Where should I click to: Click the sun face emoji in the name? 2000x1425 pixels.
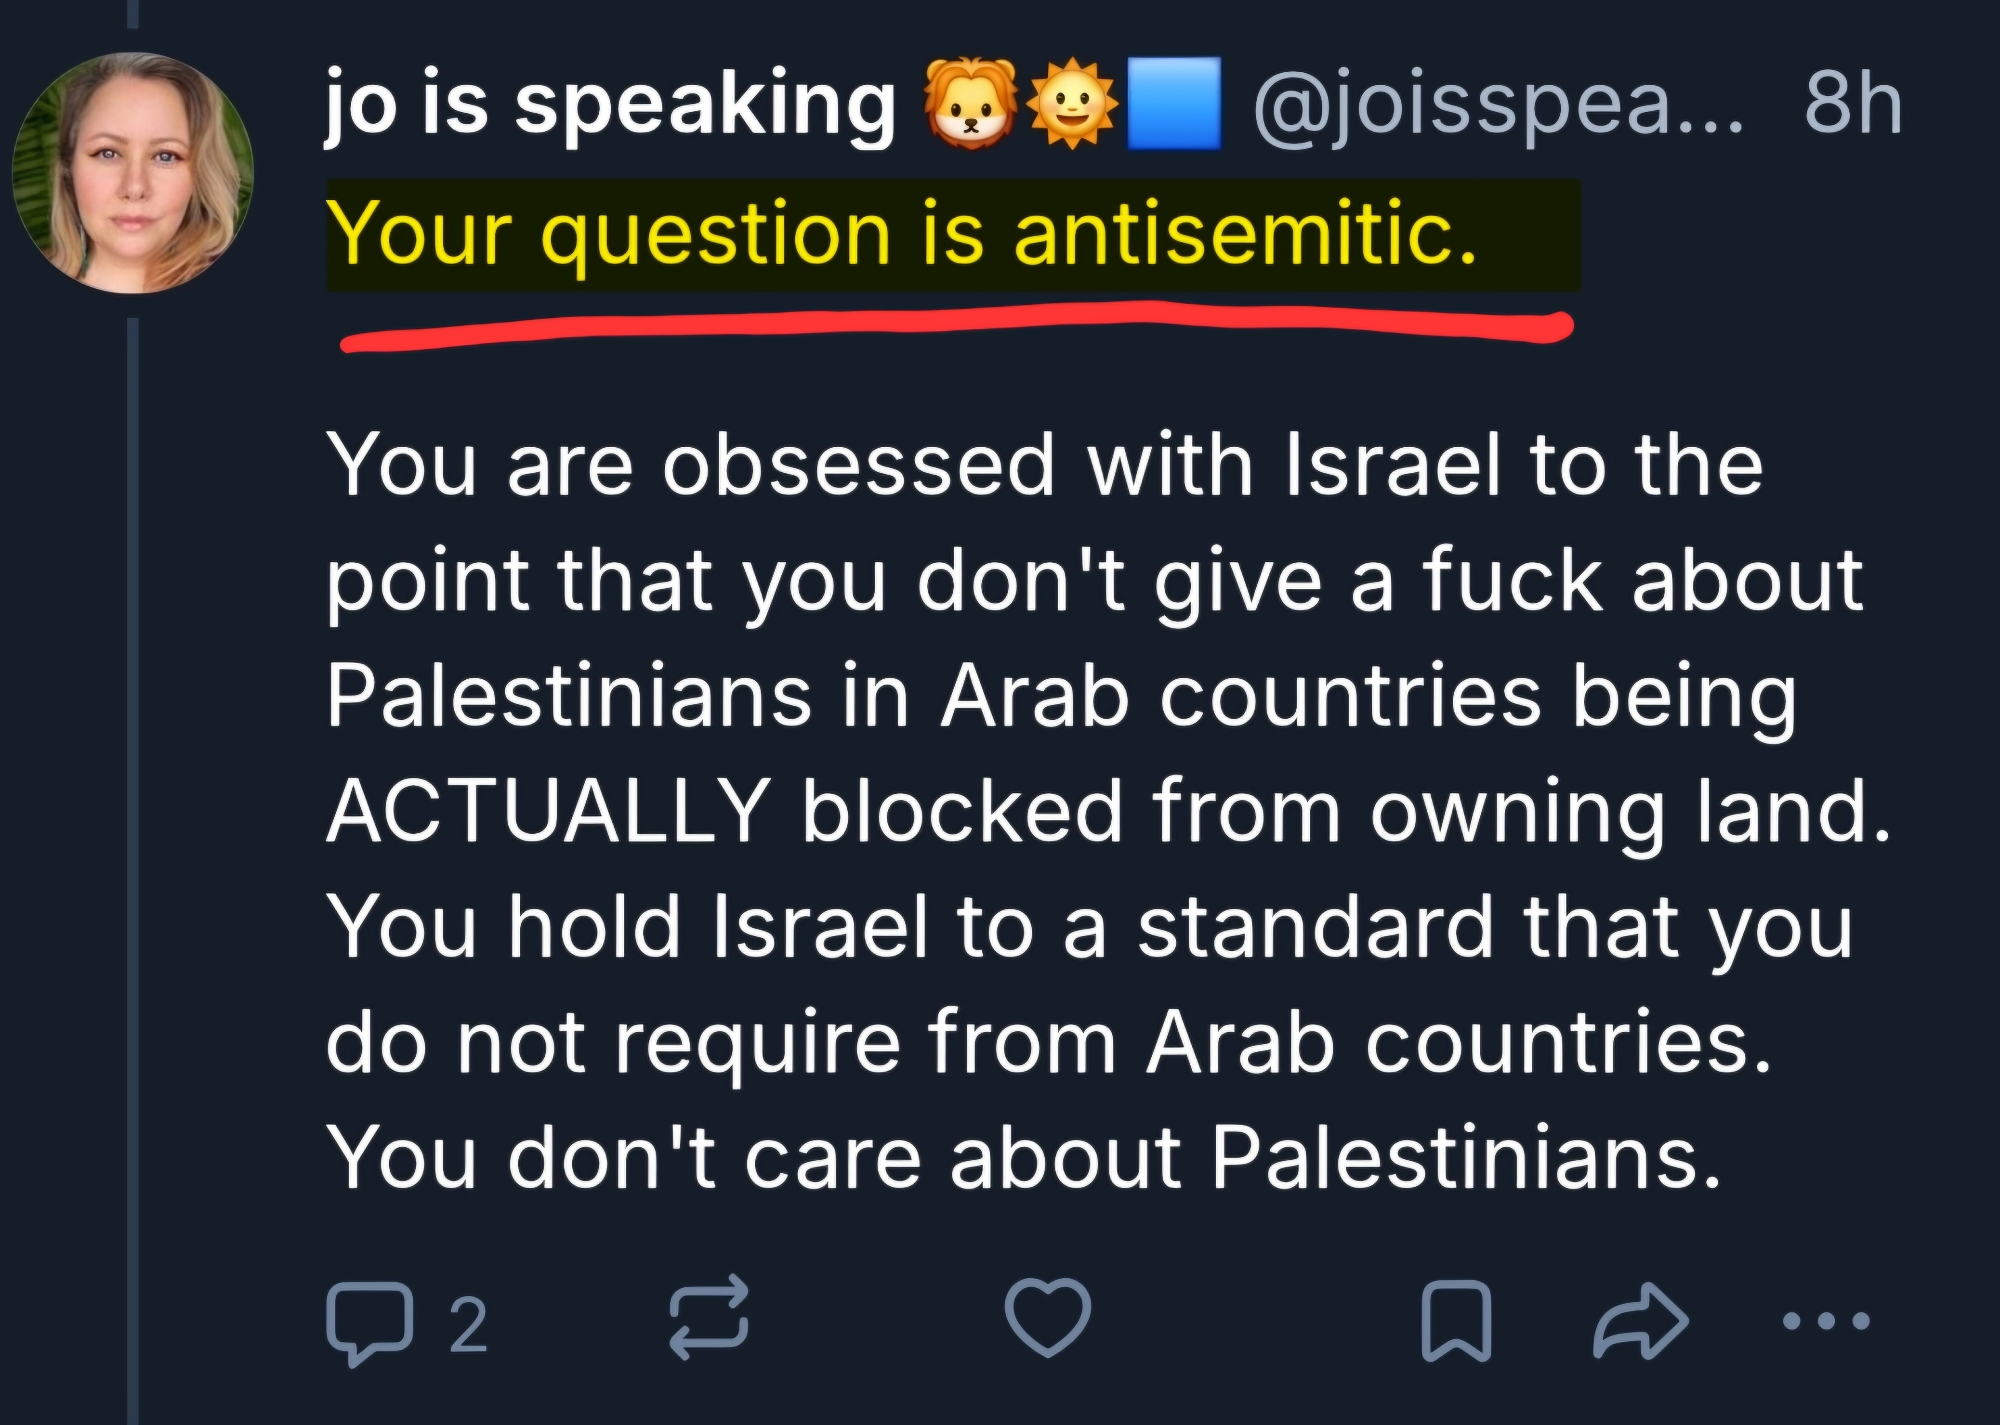[1071, 104]
